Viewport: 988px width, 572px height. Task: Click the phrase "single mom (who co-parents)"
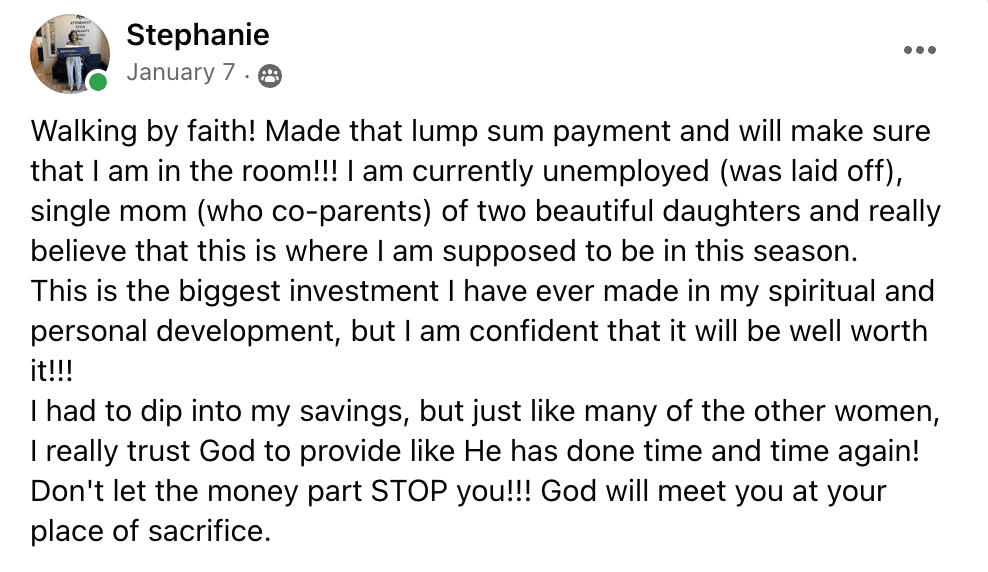click(231, 212)
